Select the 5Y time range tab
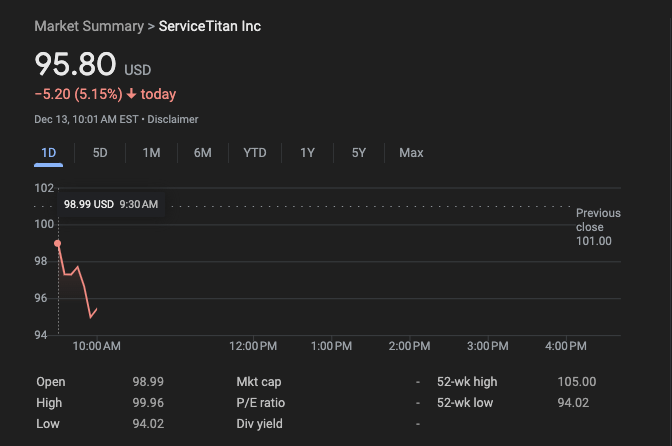The width and height of the screenshot is (672, 446). click(359, 153)
